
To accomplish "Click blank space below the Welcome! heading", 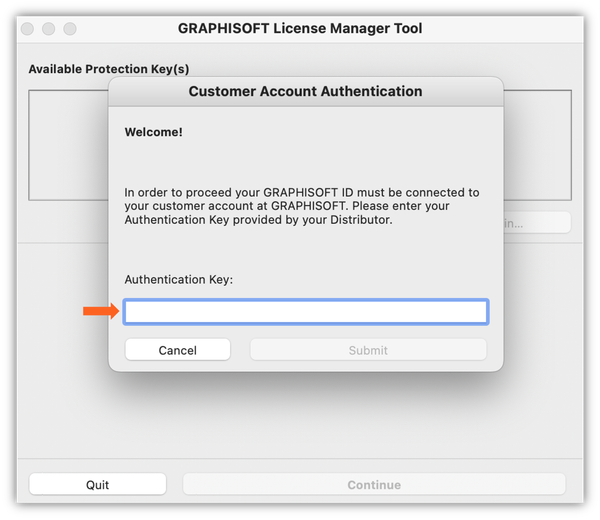I will tap(300, 160).
